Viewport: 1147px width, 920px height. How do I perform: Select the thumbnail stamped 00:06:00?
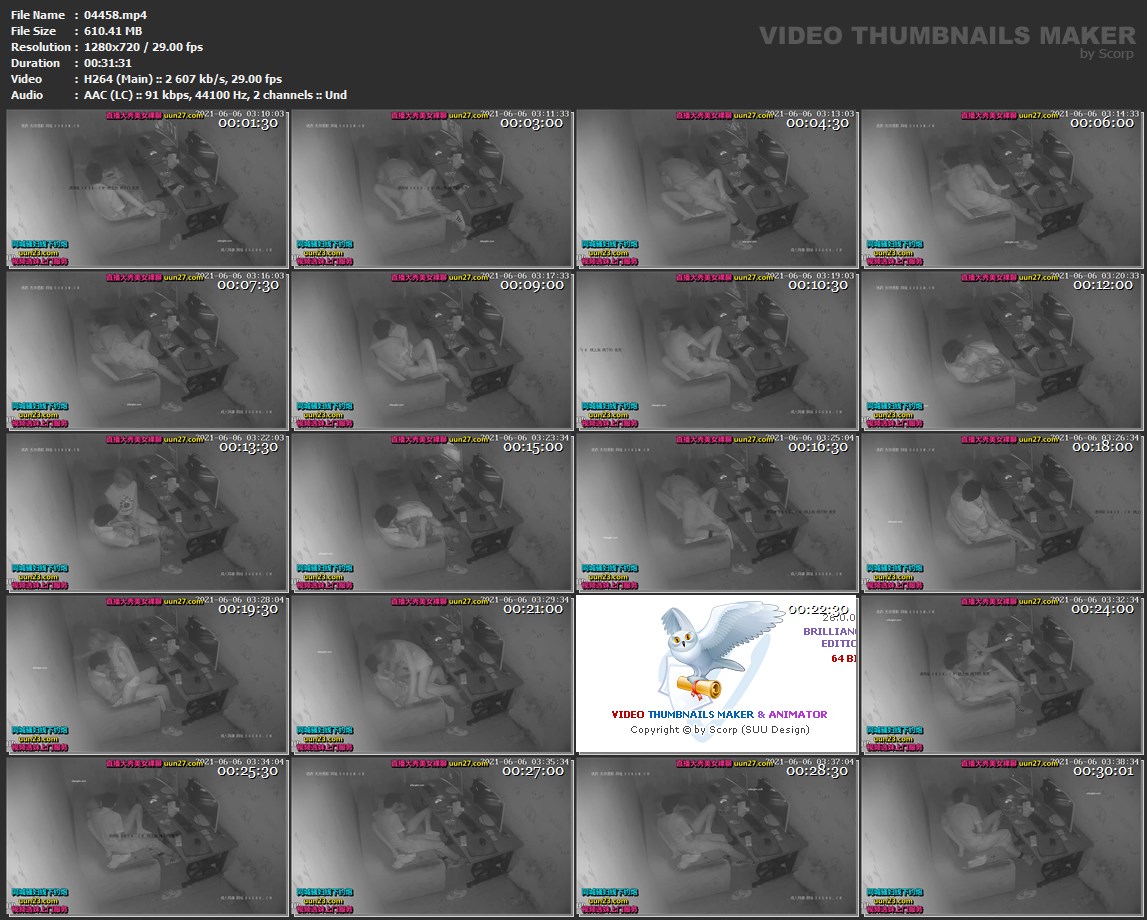pos(1002,189)
